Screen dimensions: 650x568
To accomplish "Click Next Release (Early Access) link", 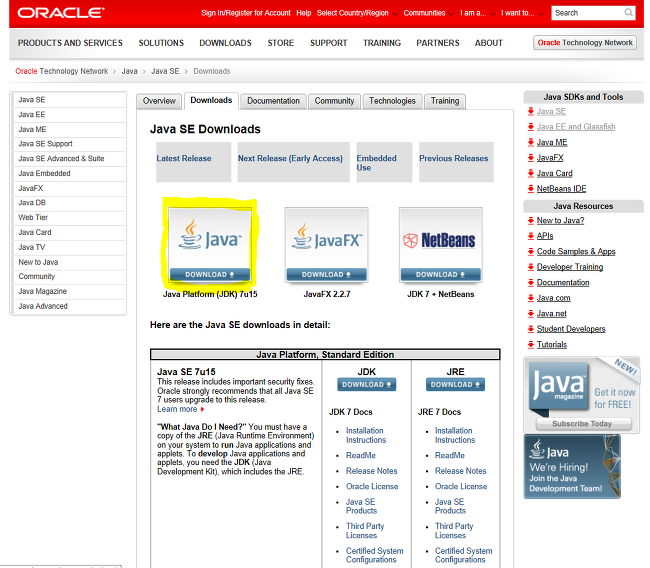I will (x=290, y=158).
